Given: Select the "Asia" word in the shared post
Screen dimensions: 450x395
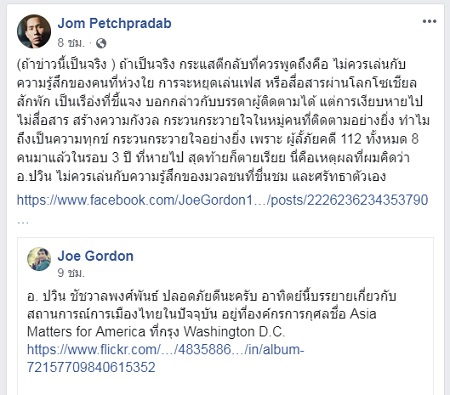Looking at the screenshot, I should click(363, 314).
